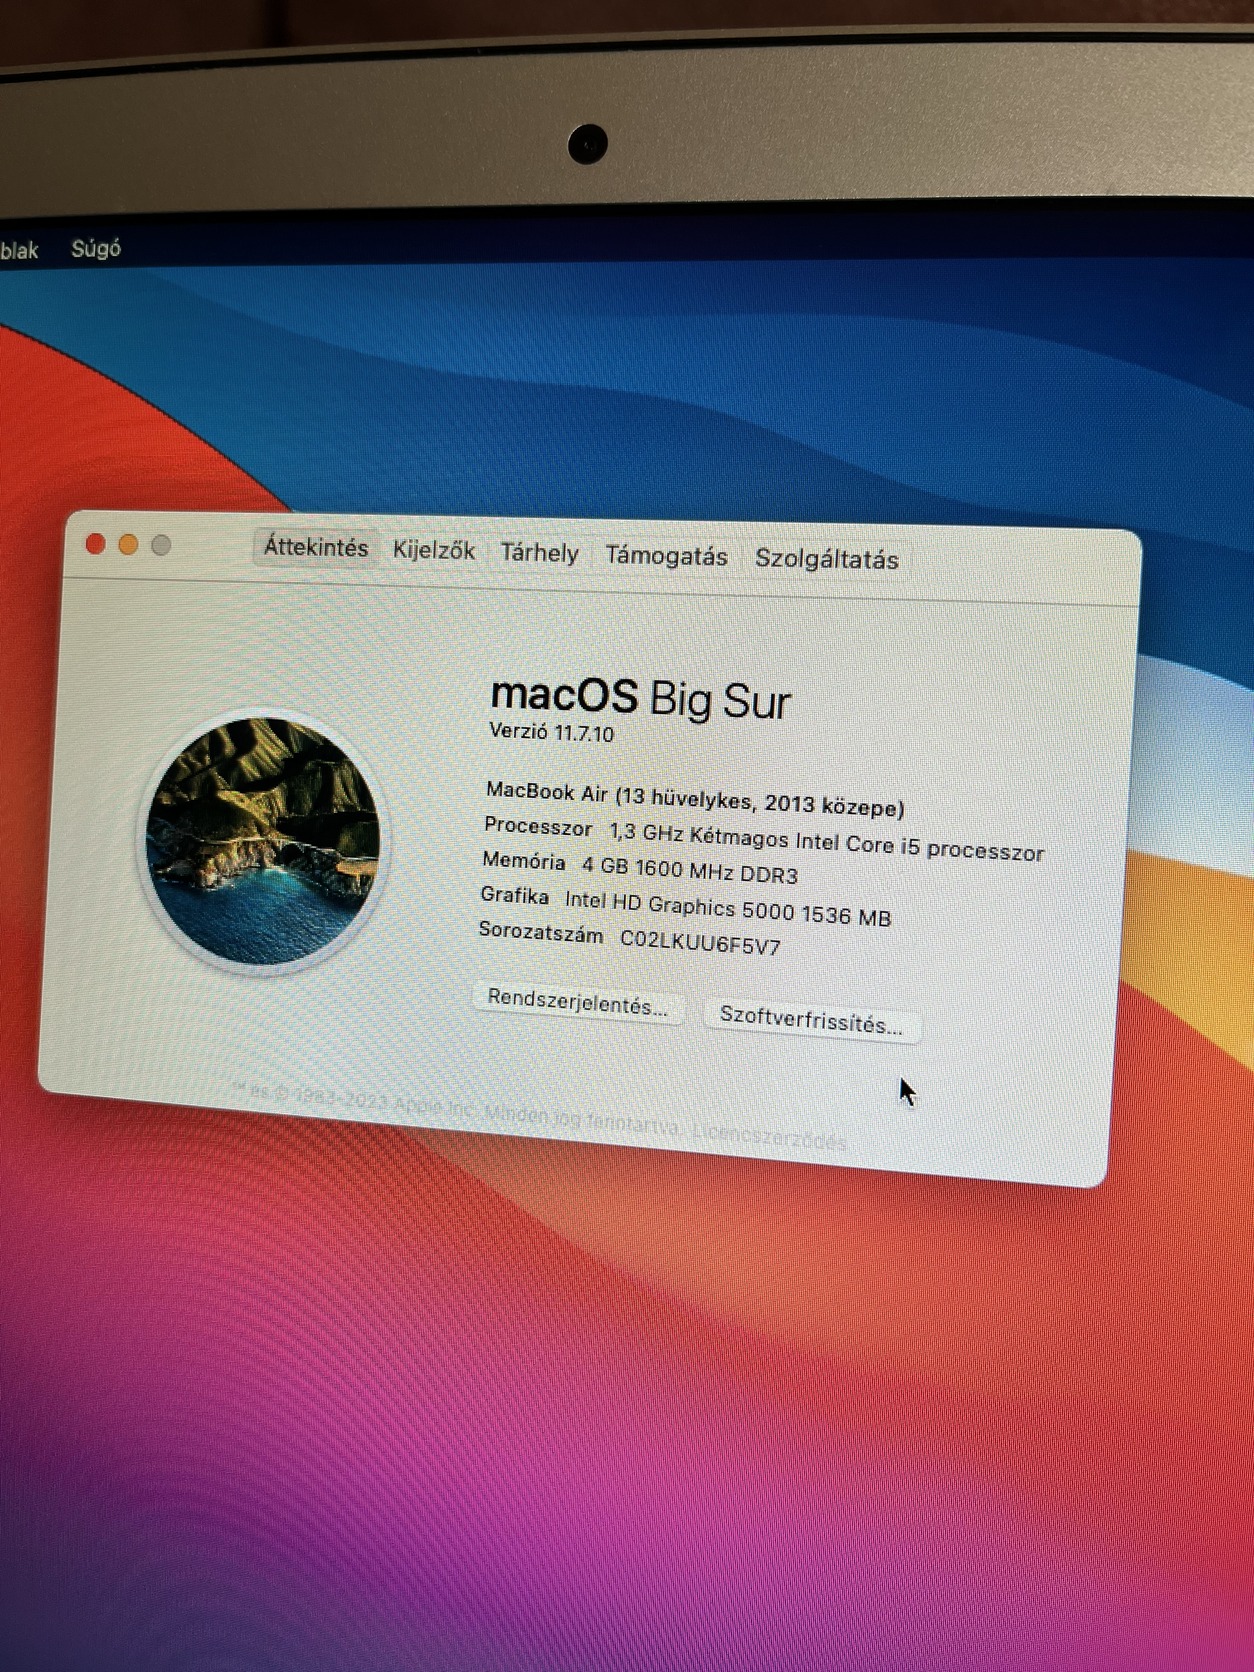
Task: Click the gray zoom window button
Action: pyautogui.click(x=161, y=545)
